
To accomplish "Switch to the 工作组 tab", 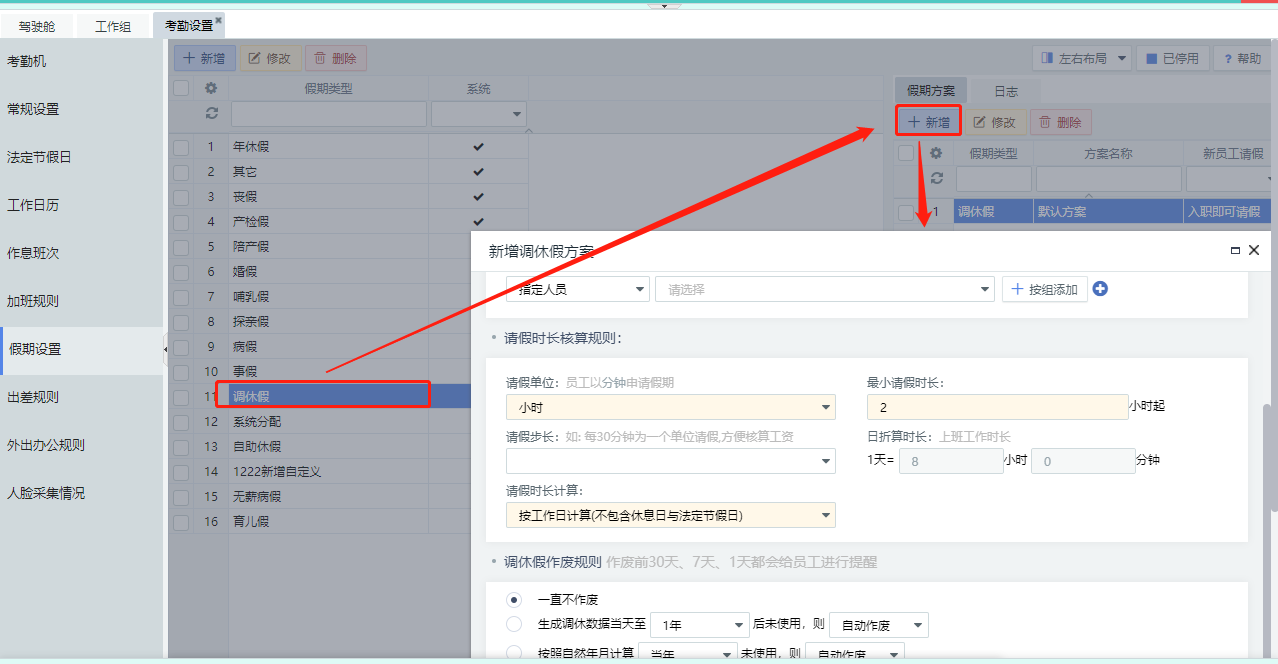I will tap(113, 26).
